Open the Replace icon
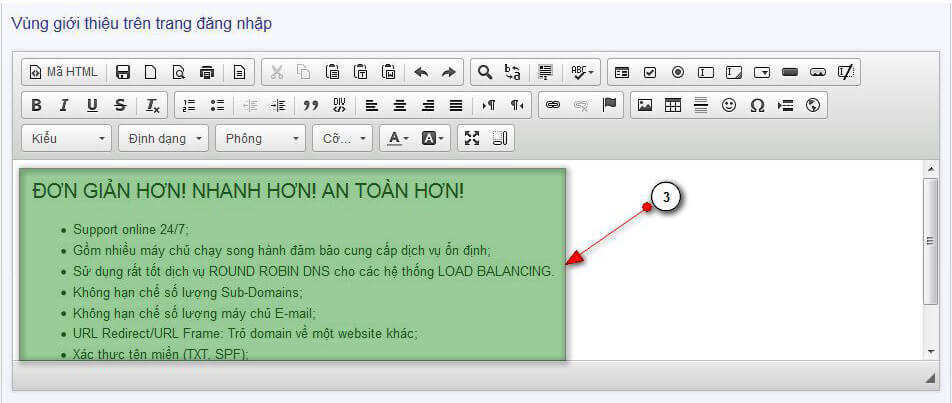This screenshot has width=952, height=403. pyautogui.click(x=512, y=72)
